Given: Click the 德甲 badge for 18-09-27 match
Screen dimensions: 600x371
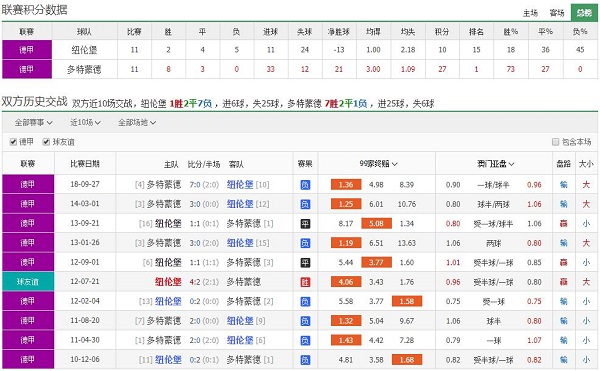Looking at the screenshot, I should pos(28,185).
